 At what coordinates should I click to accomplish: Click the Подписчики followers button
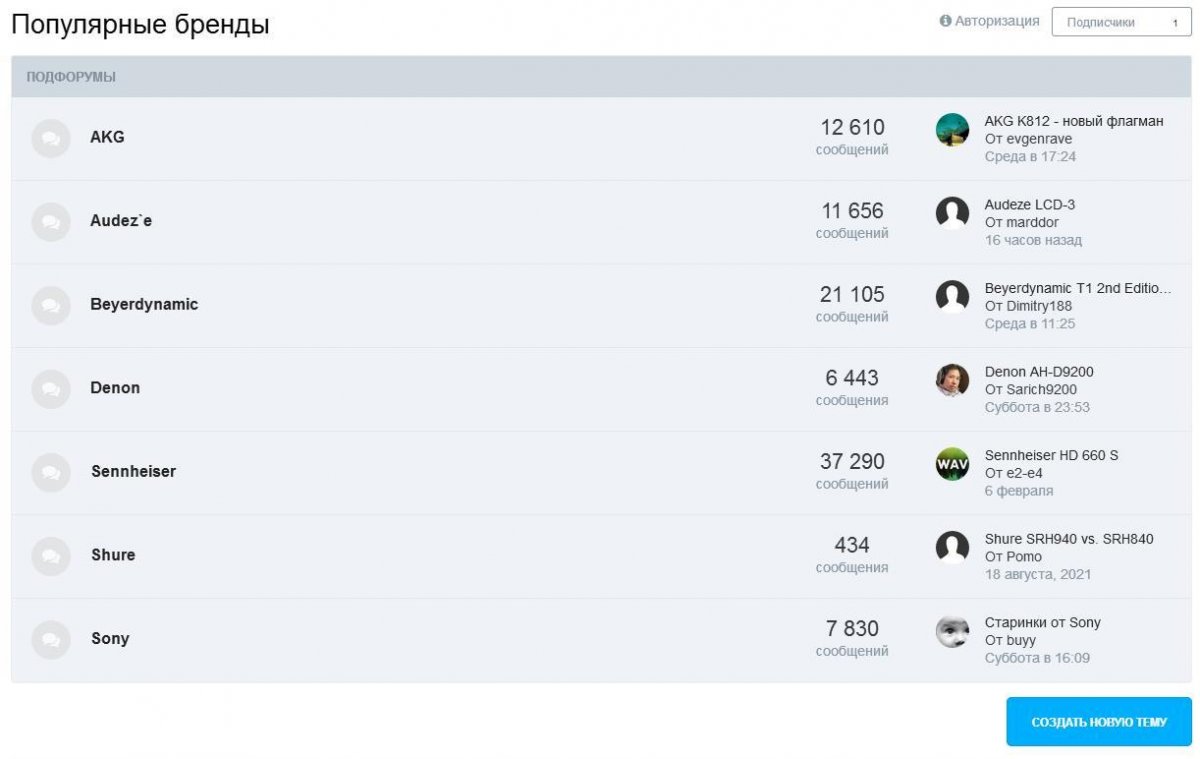(x=1122, y=22)
